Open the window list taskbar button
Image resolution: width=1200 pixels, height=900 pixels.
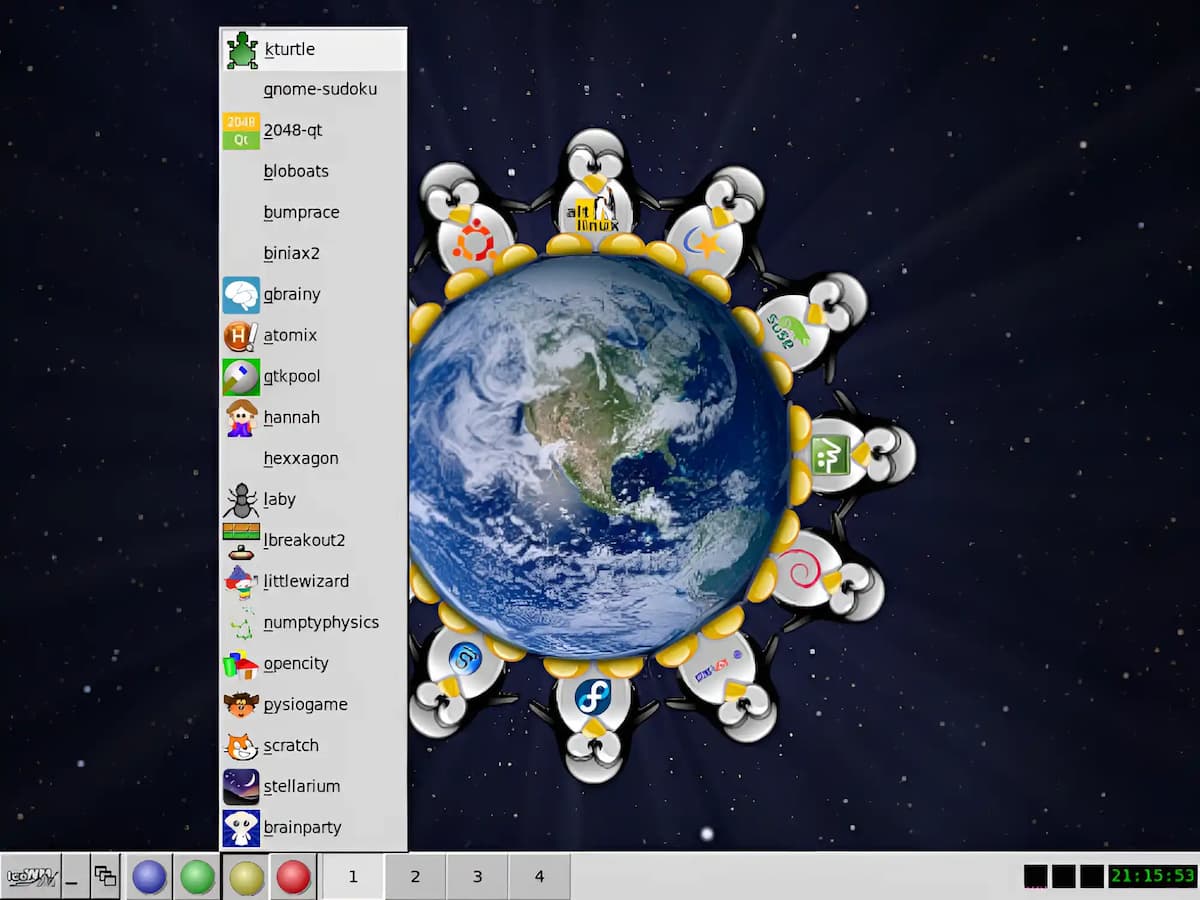coord(105,877)
